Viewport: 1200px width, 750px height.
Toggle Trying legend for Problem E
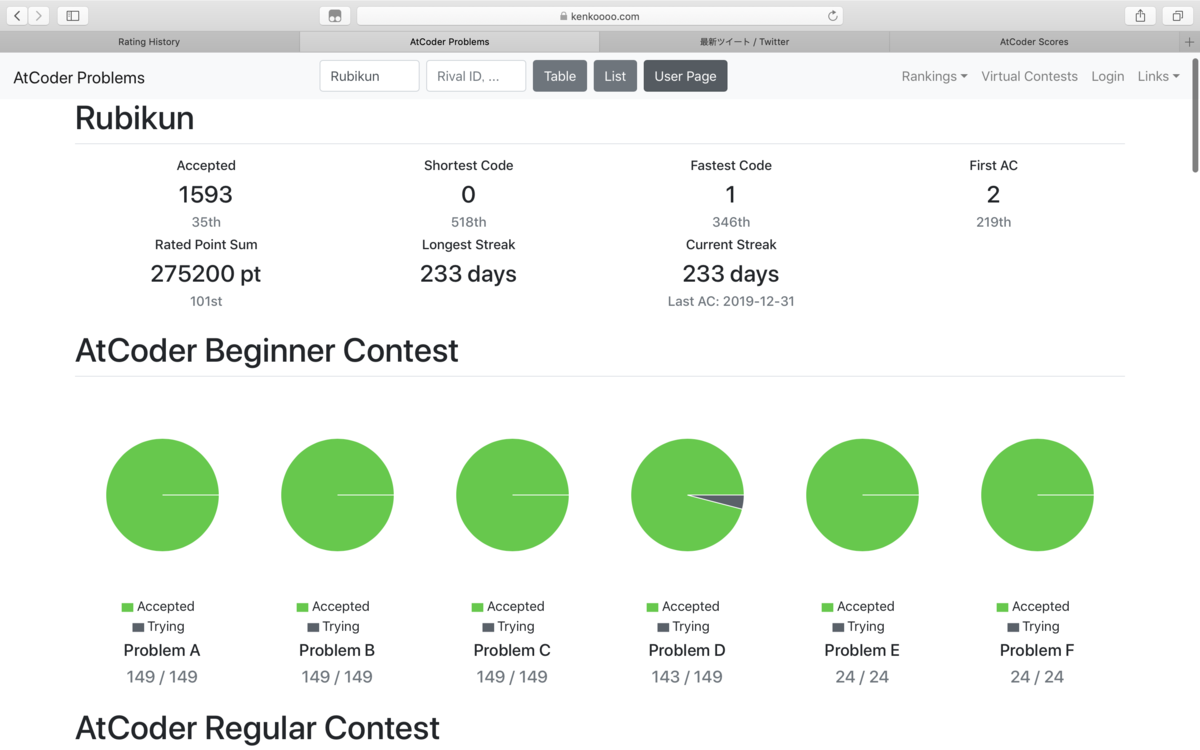click(858, 626)
